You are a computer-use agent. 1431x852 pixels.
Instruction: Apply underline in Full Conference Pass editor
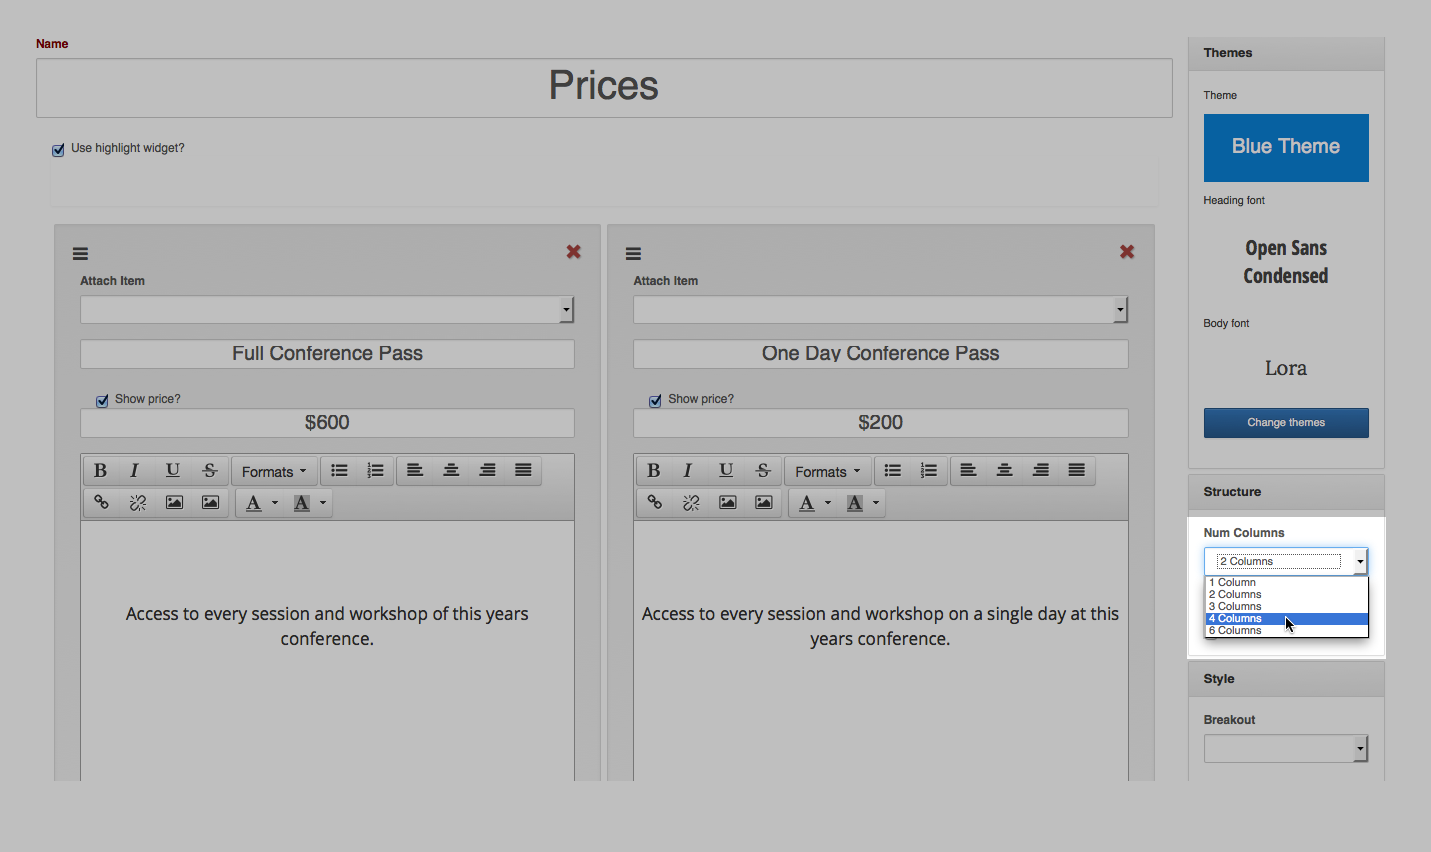[x=172, y=471]
